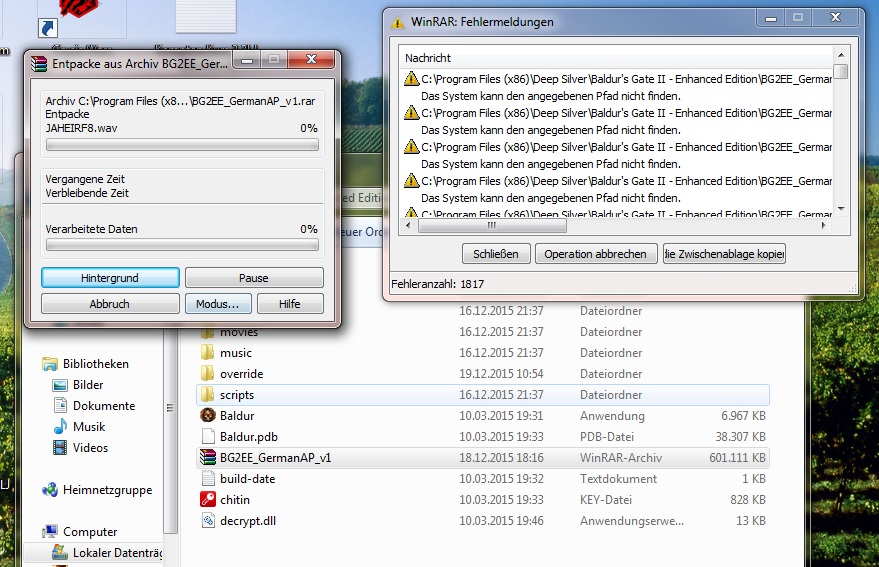This screenshot has width=879, height=567.
Task: Click the build-date text document icon
Action: (x=208, y=478)
